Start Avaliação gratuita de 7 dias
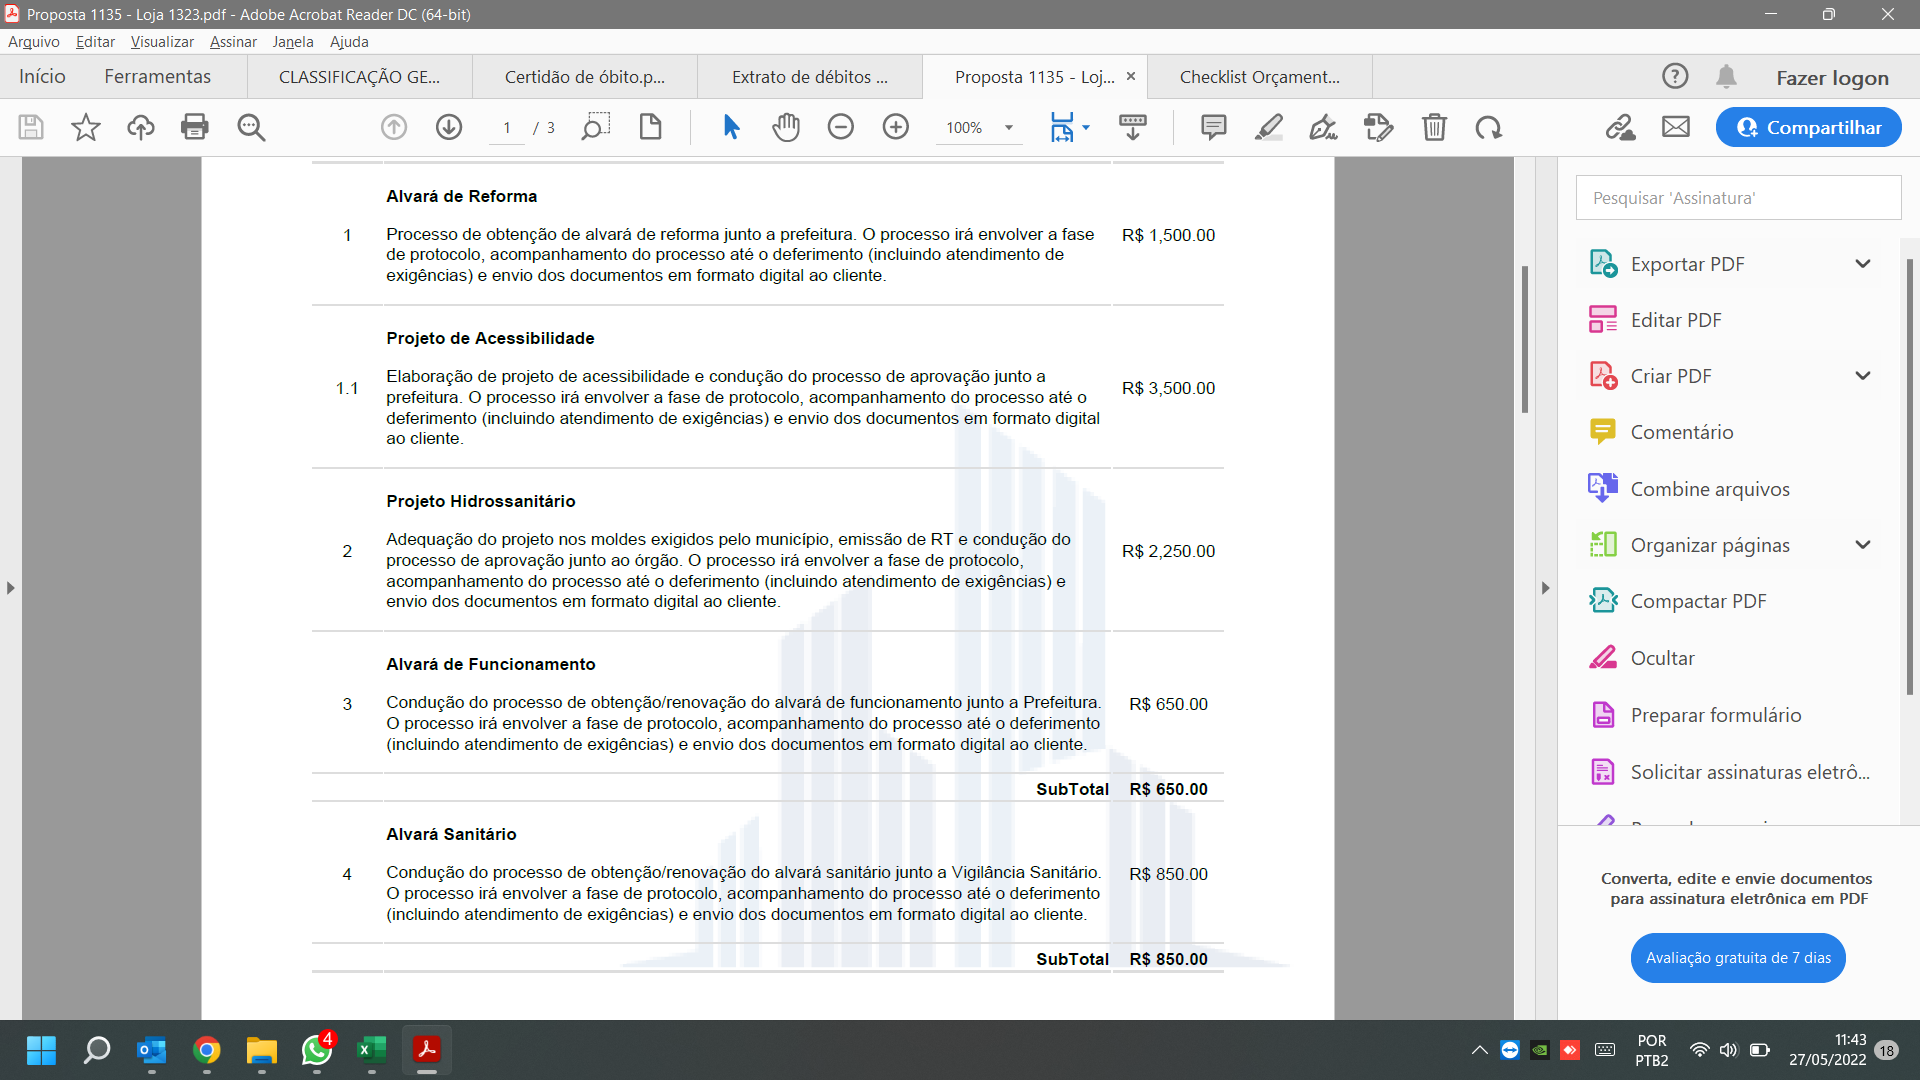1920x1080 pixels. click(1738, 958)
